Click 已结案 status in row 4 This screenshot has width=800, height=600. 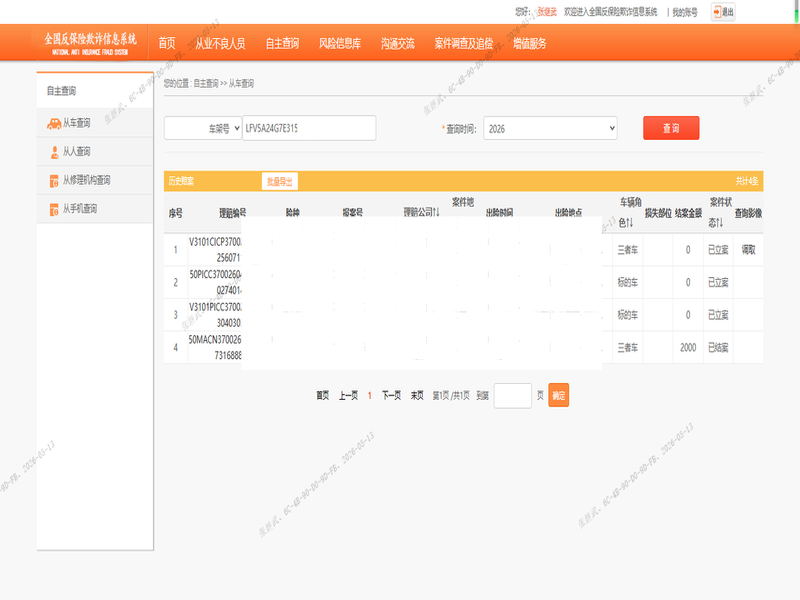718,347
